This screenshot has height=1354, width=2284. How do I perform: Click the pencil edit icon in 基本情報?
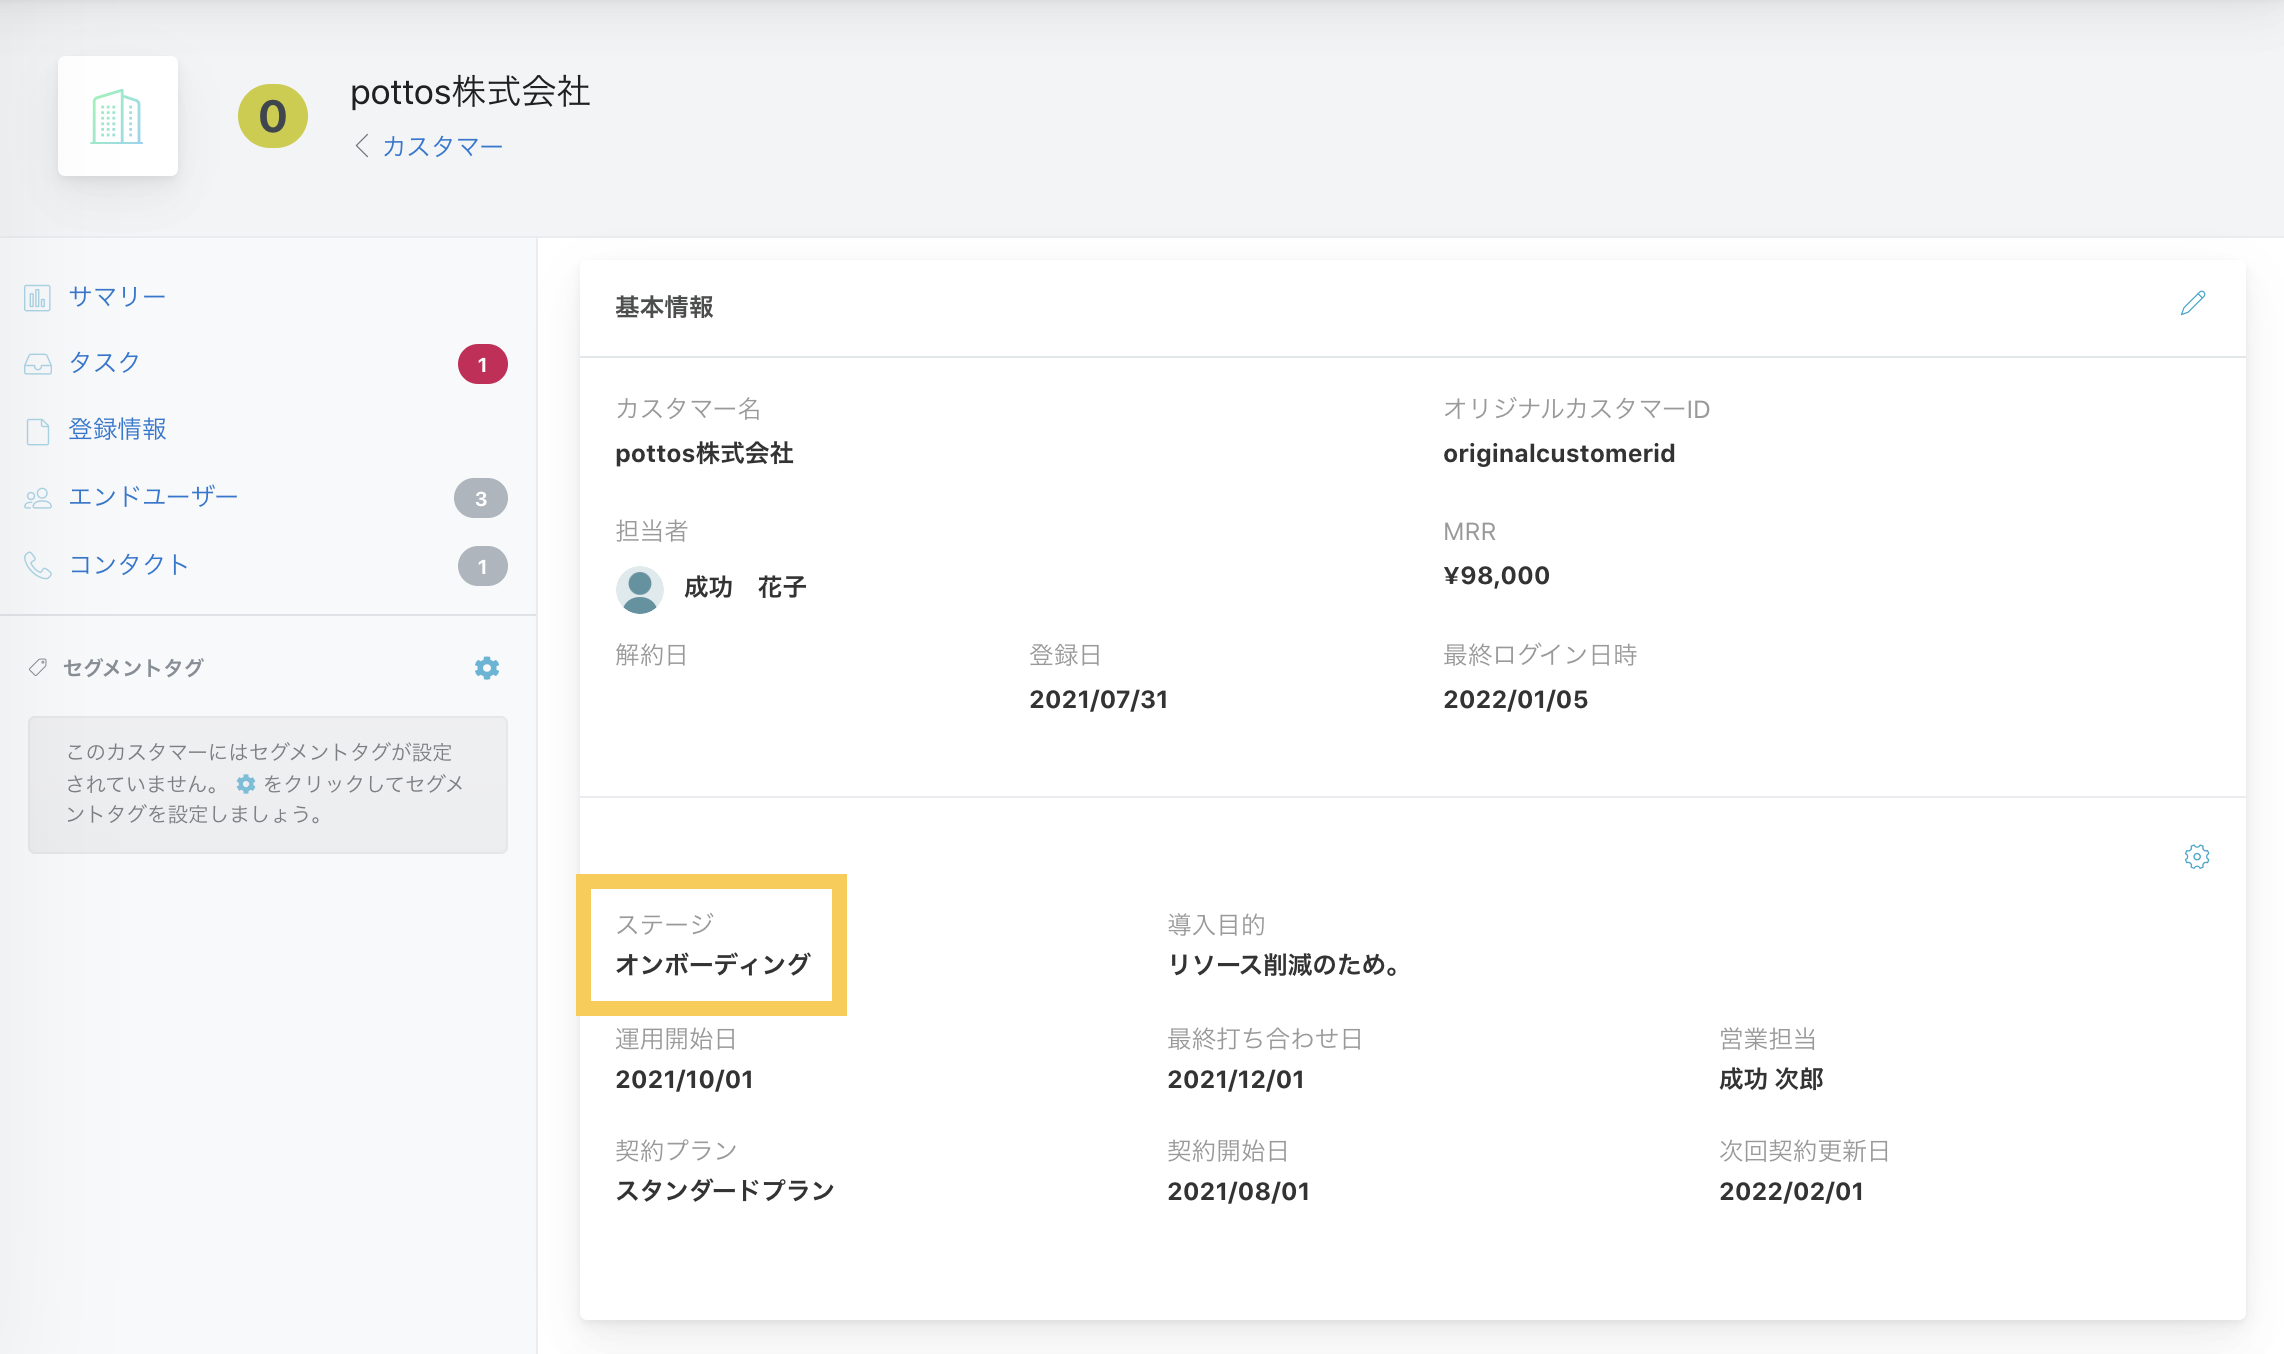(x=2193, y=303)
